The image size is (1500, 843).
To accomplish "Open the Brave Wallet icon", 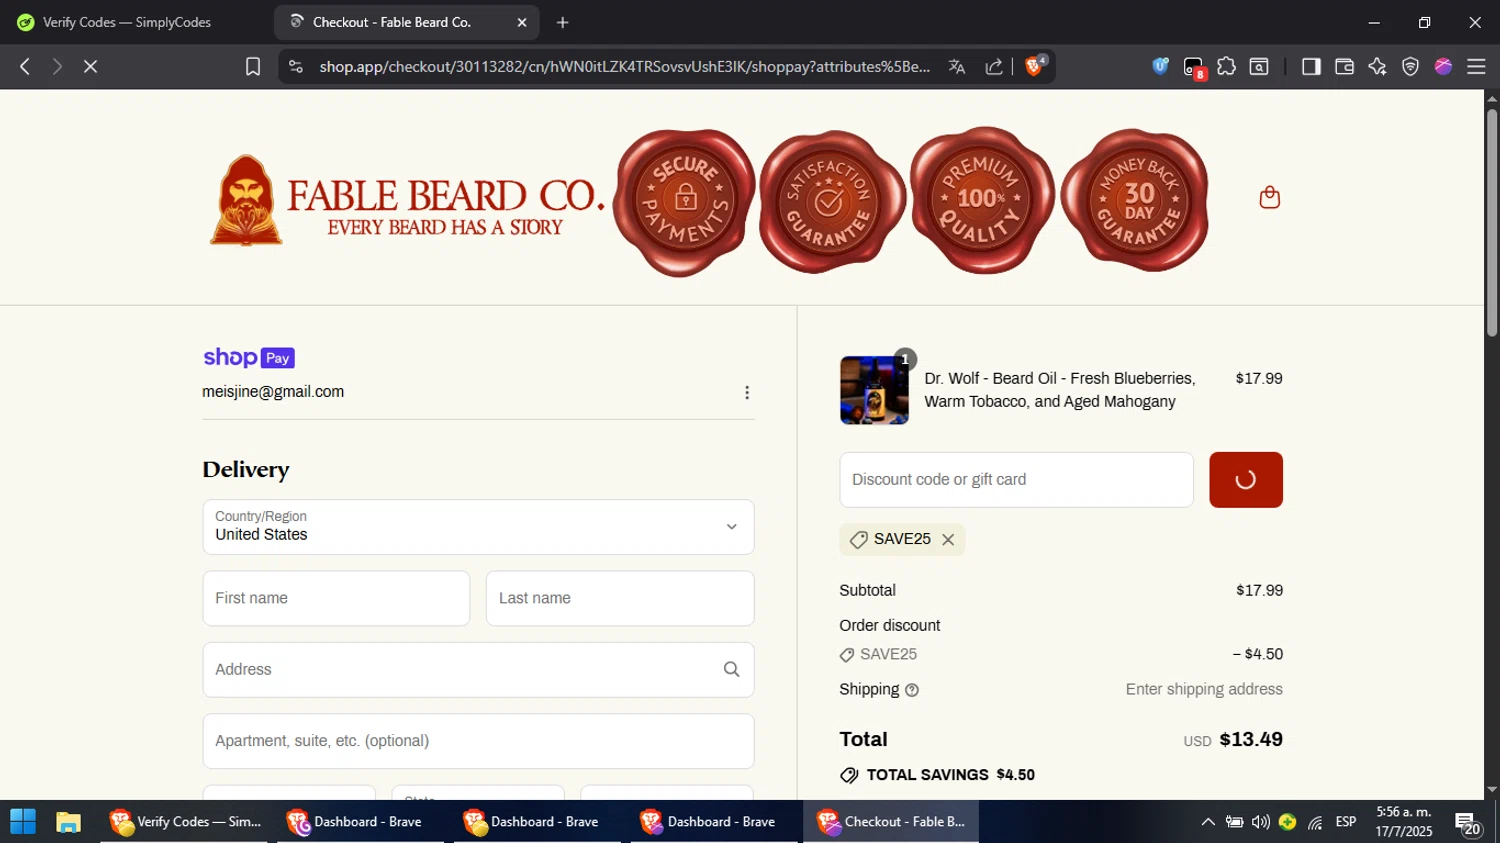I will coord(1344,66).
